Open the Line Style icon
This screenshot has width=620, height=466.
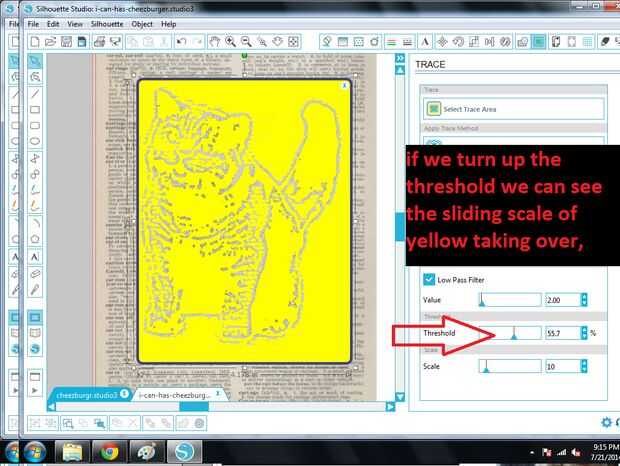(x=407, y=42)
